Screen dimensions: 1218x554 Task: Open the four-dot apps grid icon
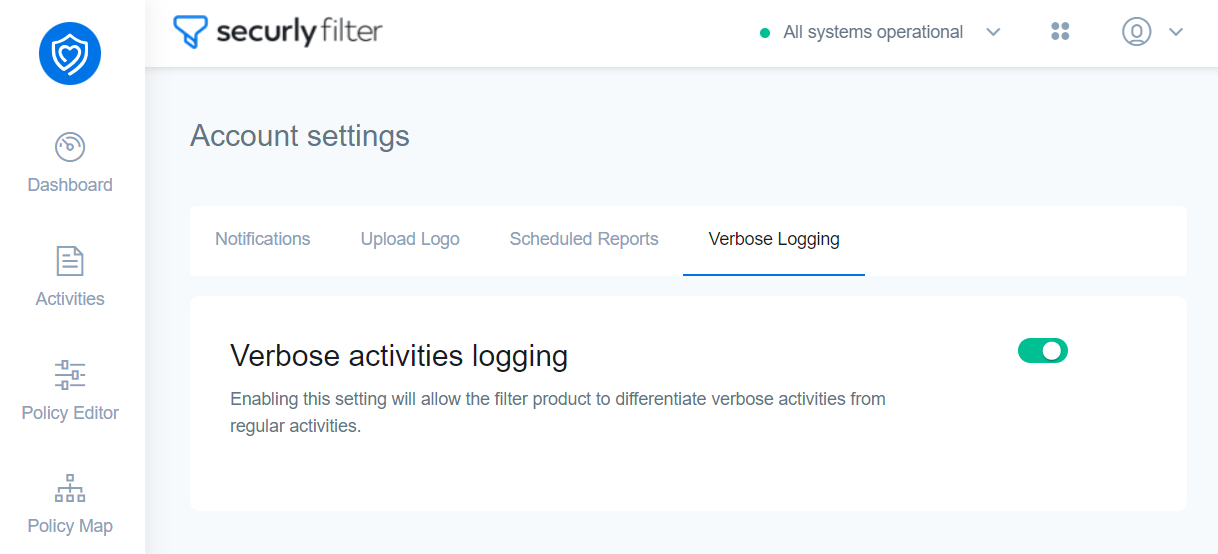click(x=1061, y=32)
